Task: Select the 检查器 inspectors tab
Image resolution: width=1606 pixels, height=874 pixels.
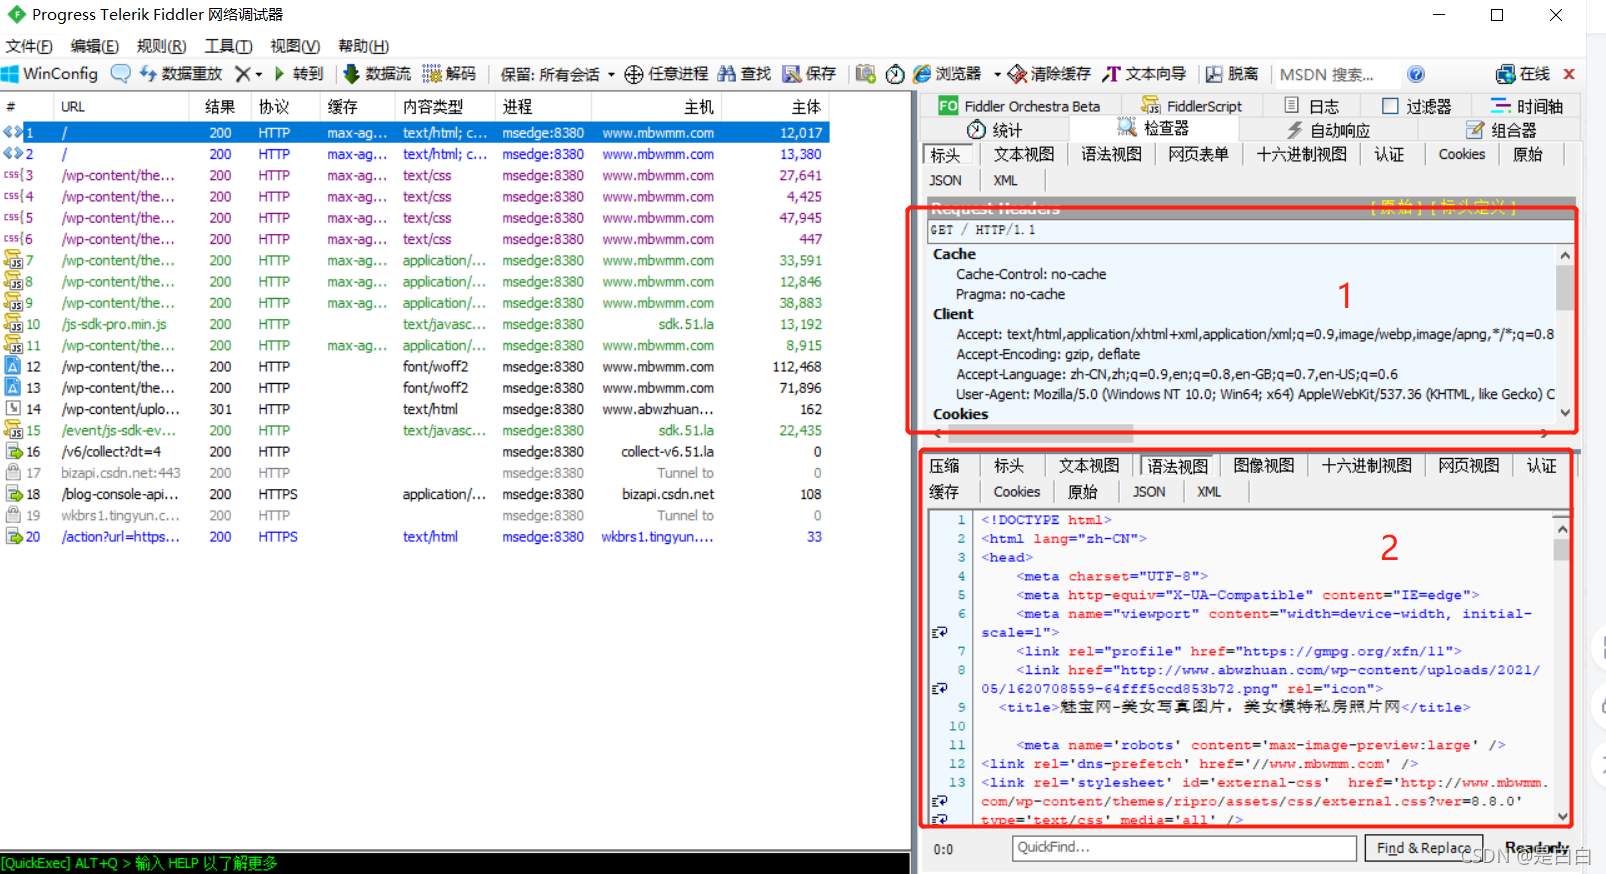Action: 1153,129
